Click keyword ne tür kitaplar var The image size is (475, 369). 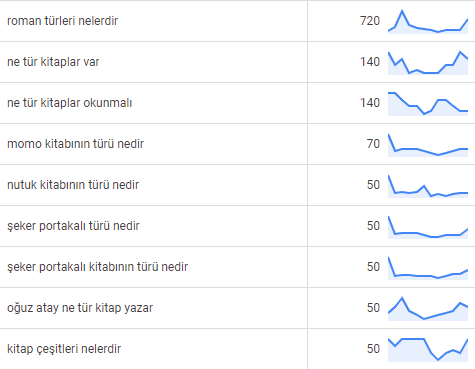pos(53,62)
